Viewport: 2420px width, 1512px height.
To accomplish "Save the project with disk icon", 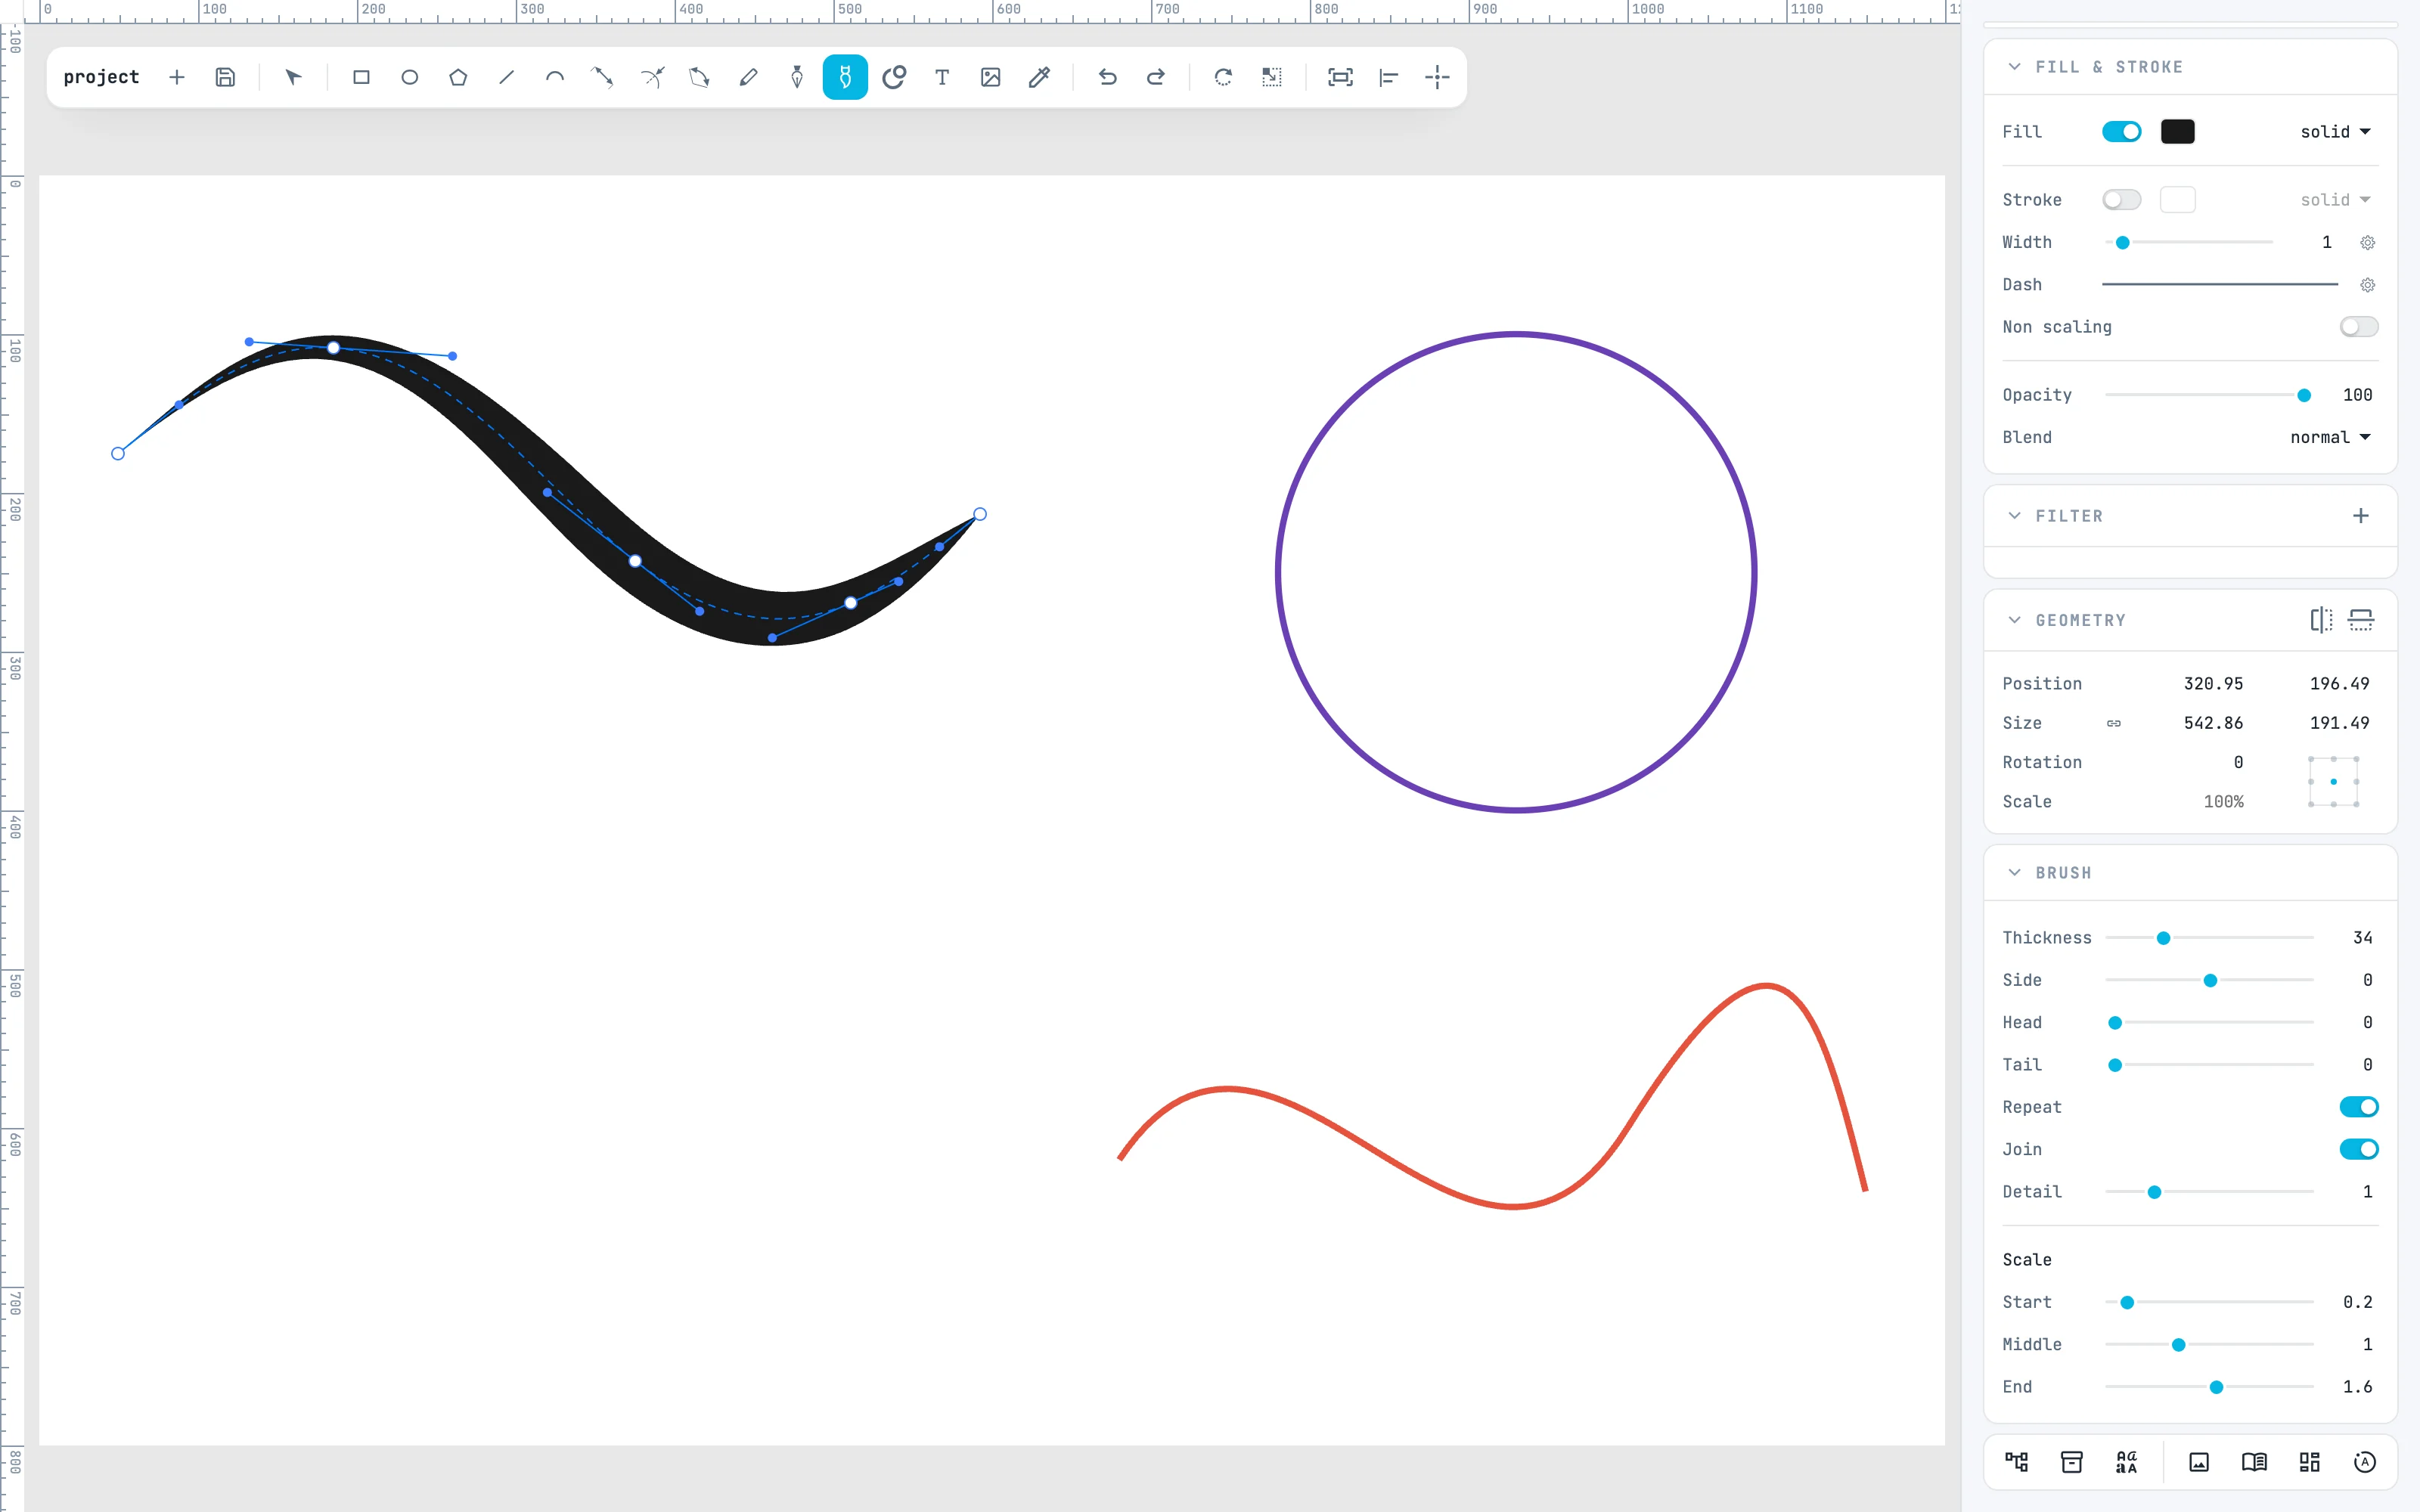I will click(225, 77).
